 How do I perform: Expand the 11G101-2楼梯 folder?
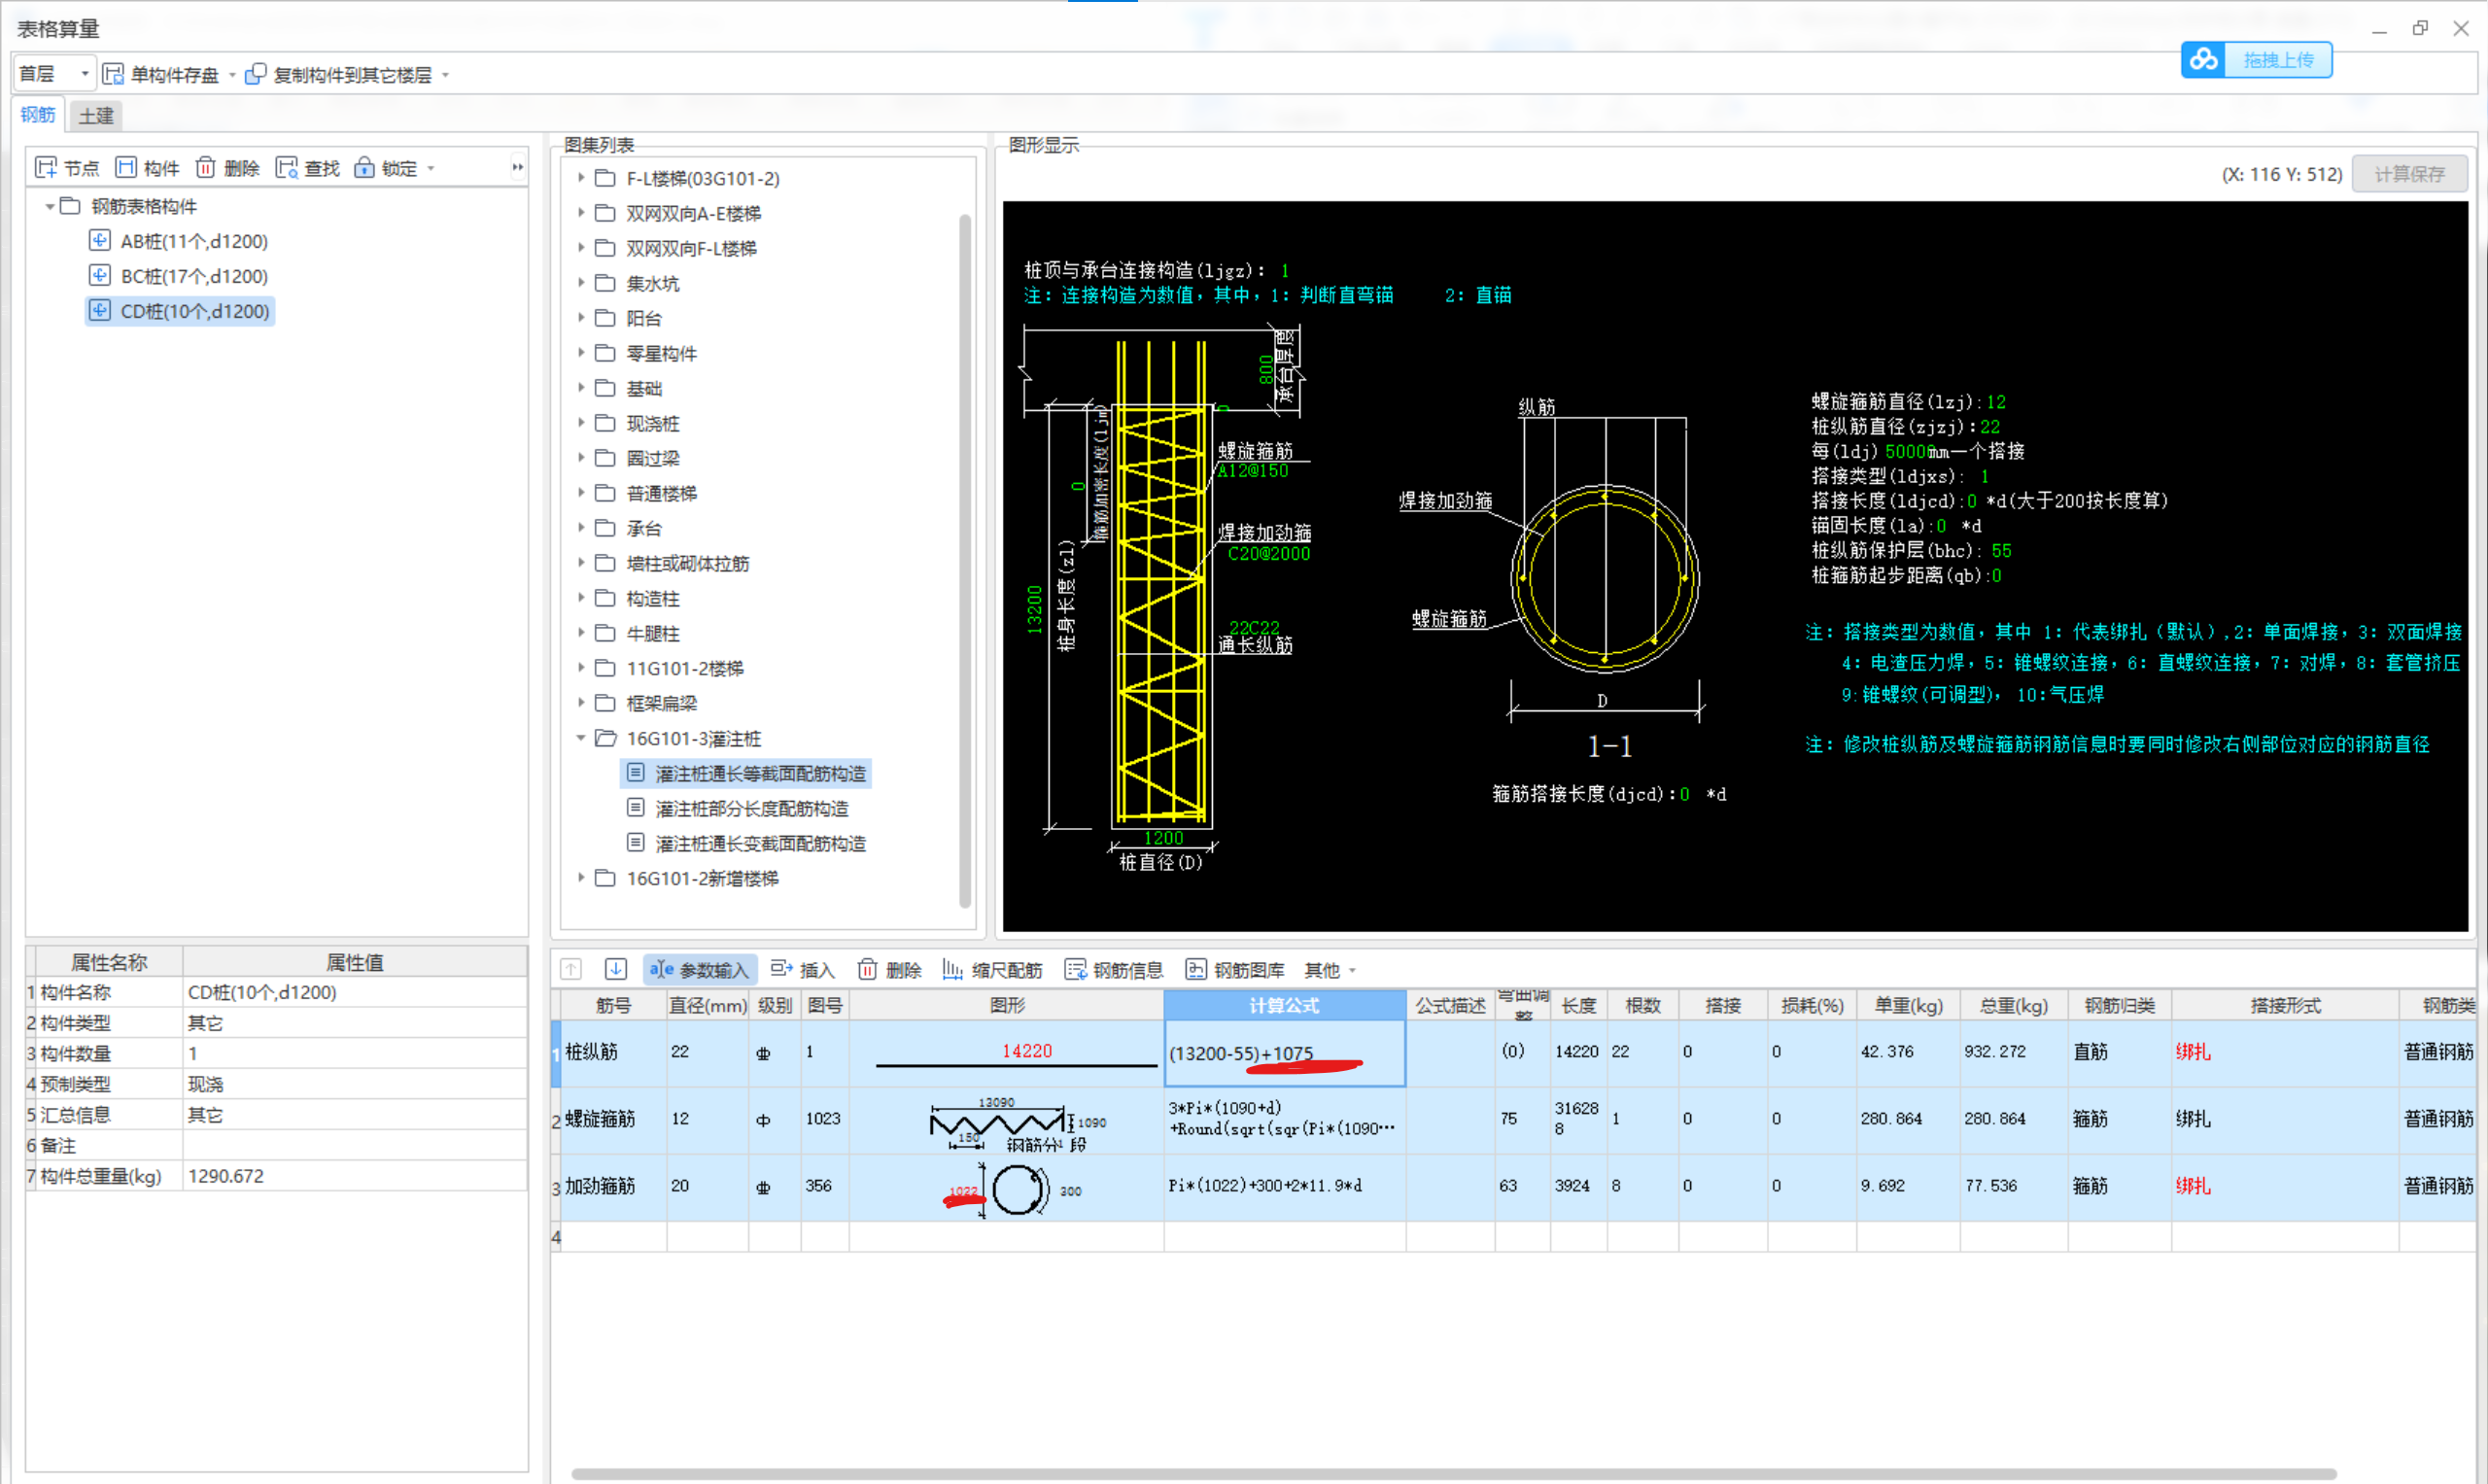click(580, 668)
